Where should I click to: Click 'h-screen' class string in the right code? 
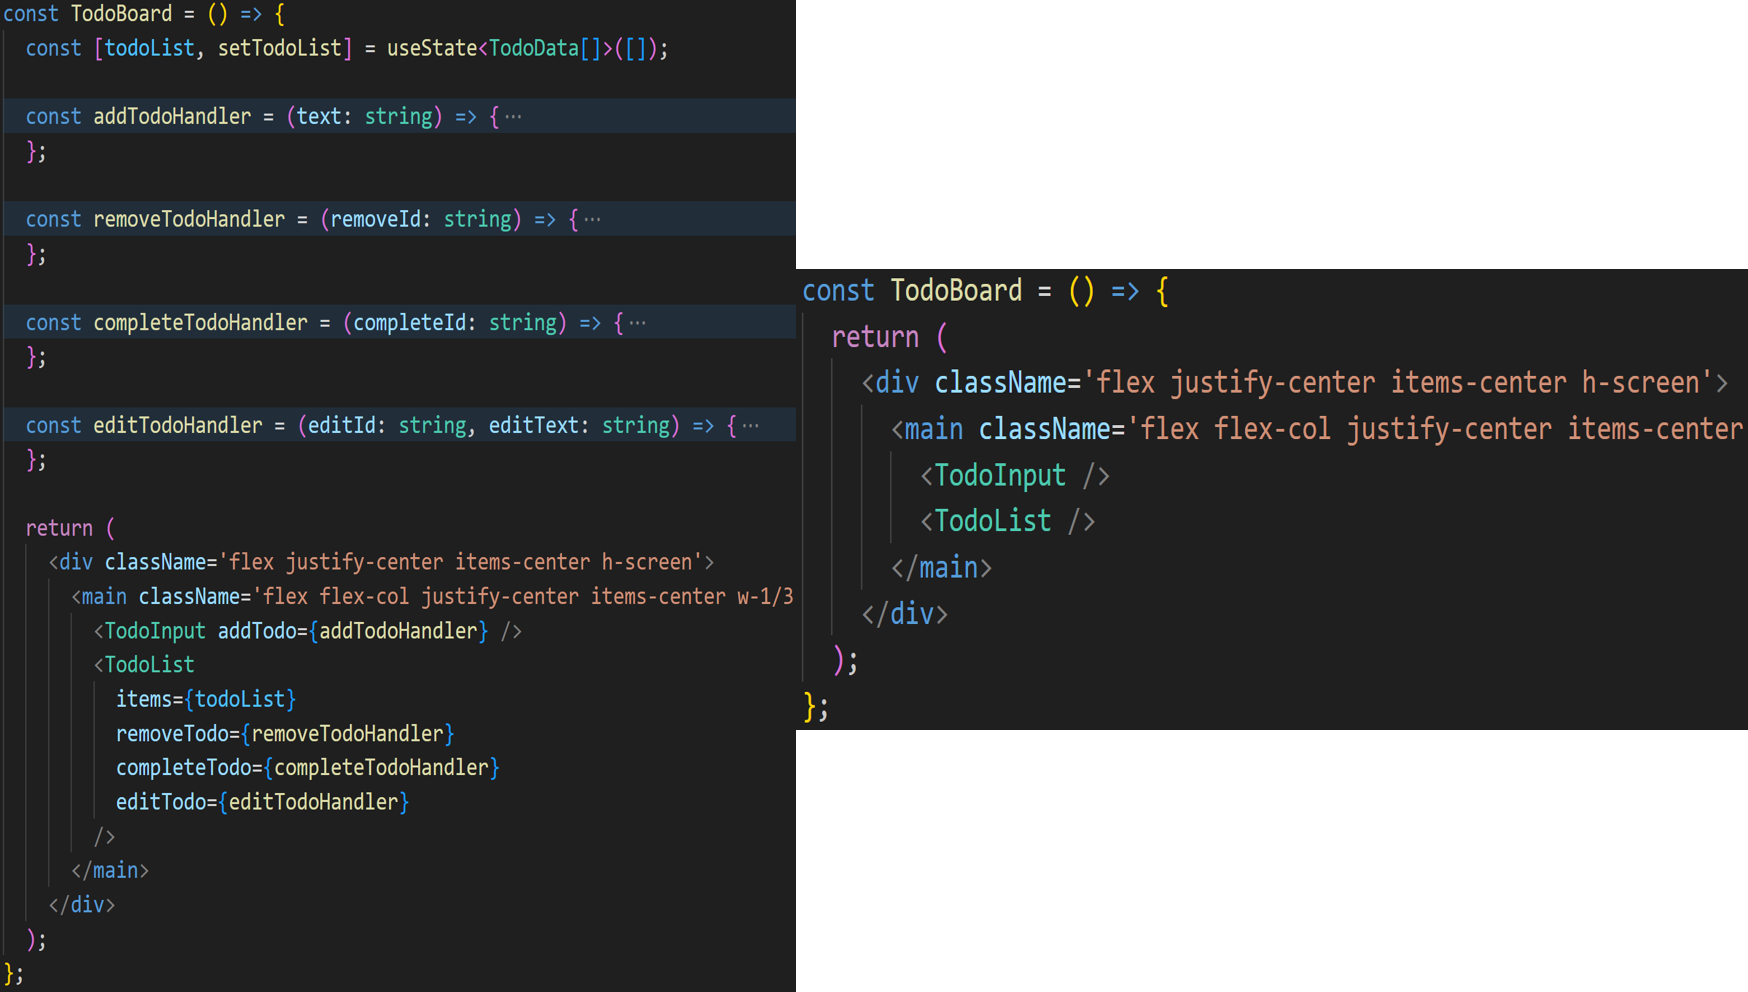click(1640, 383)
